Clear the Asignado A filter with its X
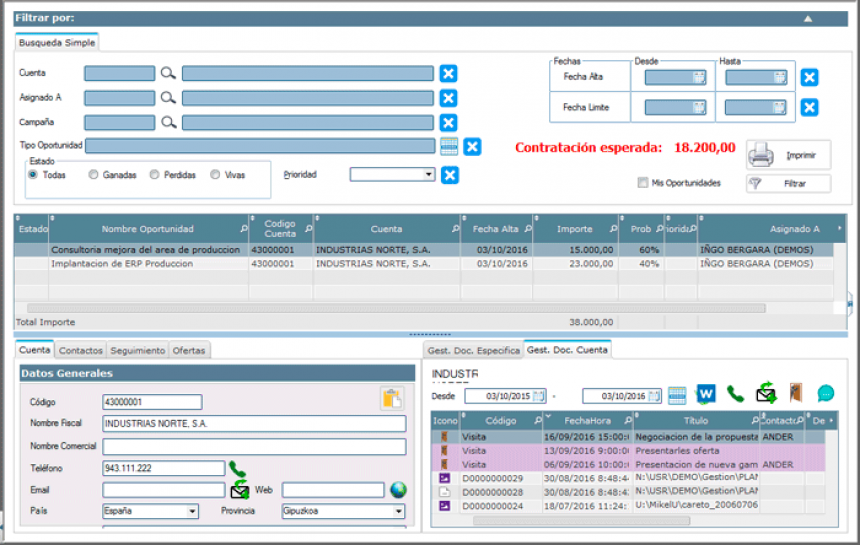 click(449, 97)
